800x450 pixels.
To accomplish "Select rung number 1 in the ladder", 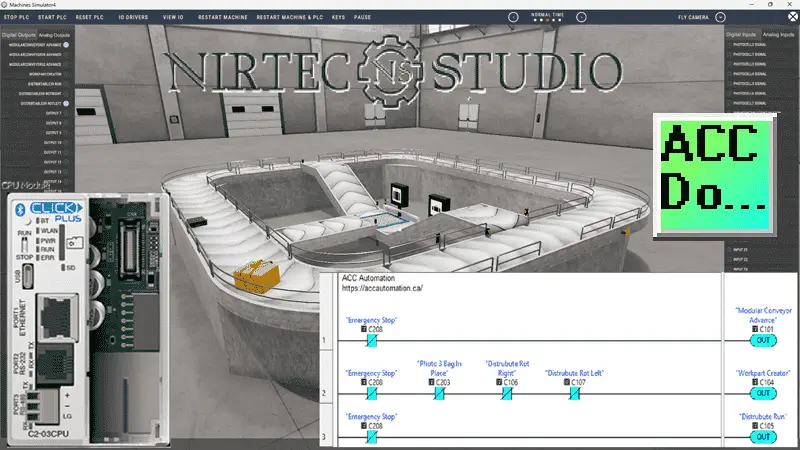I will pyautogui.click(x=324, y=340).
